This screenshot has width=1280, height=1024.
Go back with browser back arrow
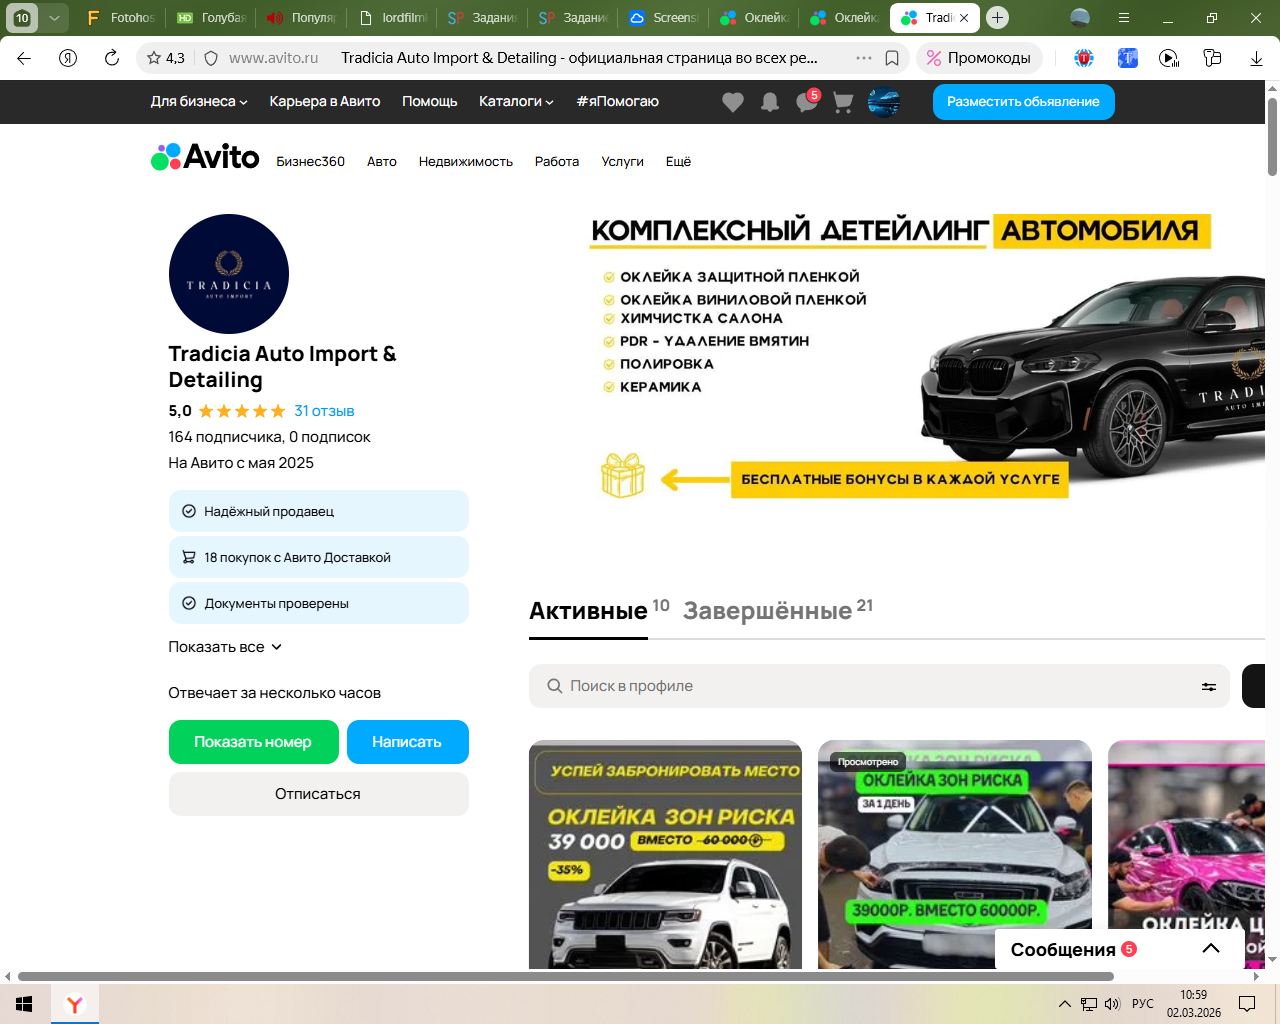(24, 58)
